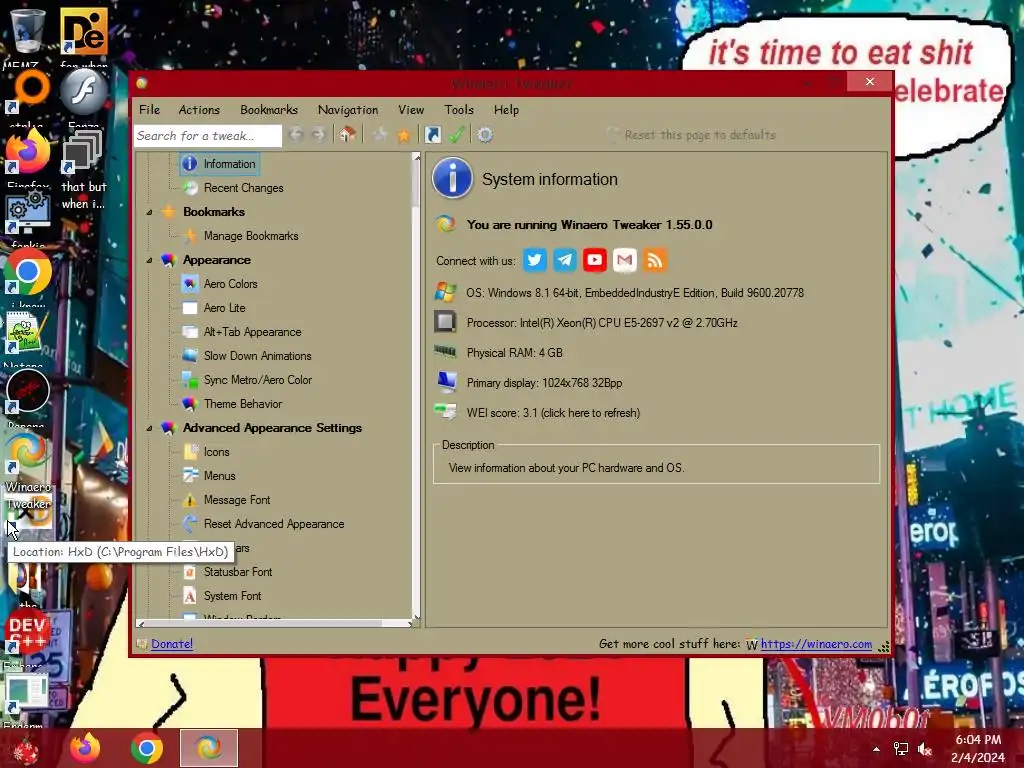Viewport: 1024px width, 768px height.
Task: Open the Gmail social icon
Action: (x=625, y=260)
